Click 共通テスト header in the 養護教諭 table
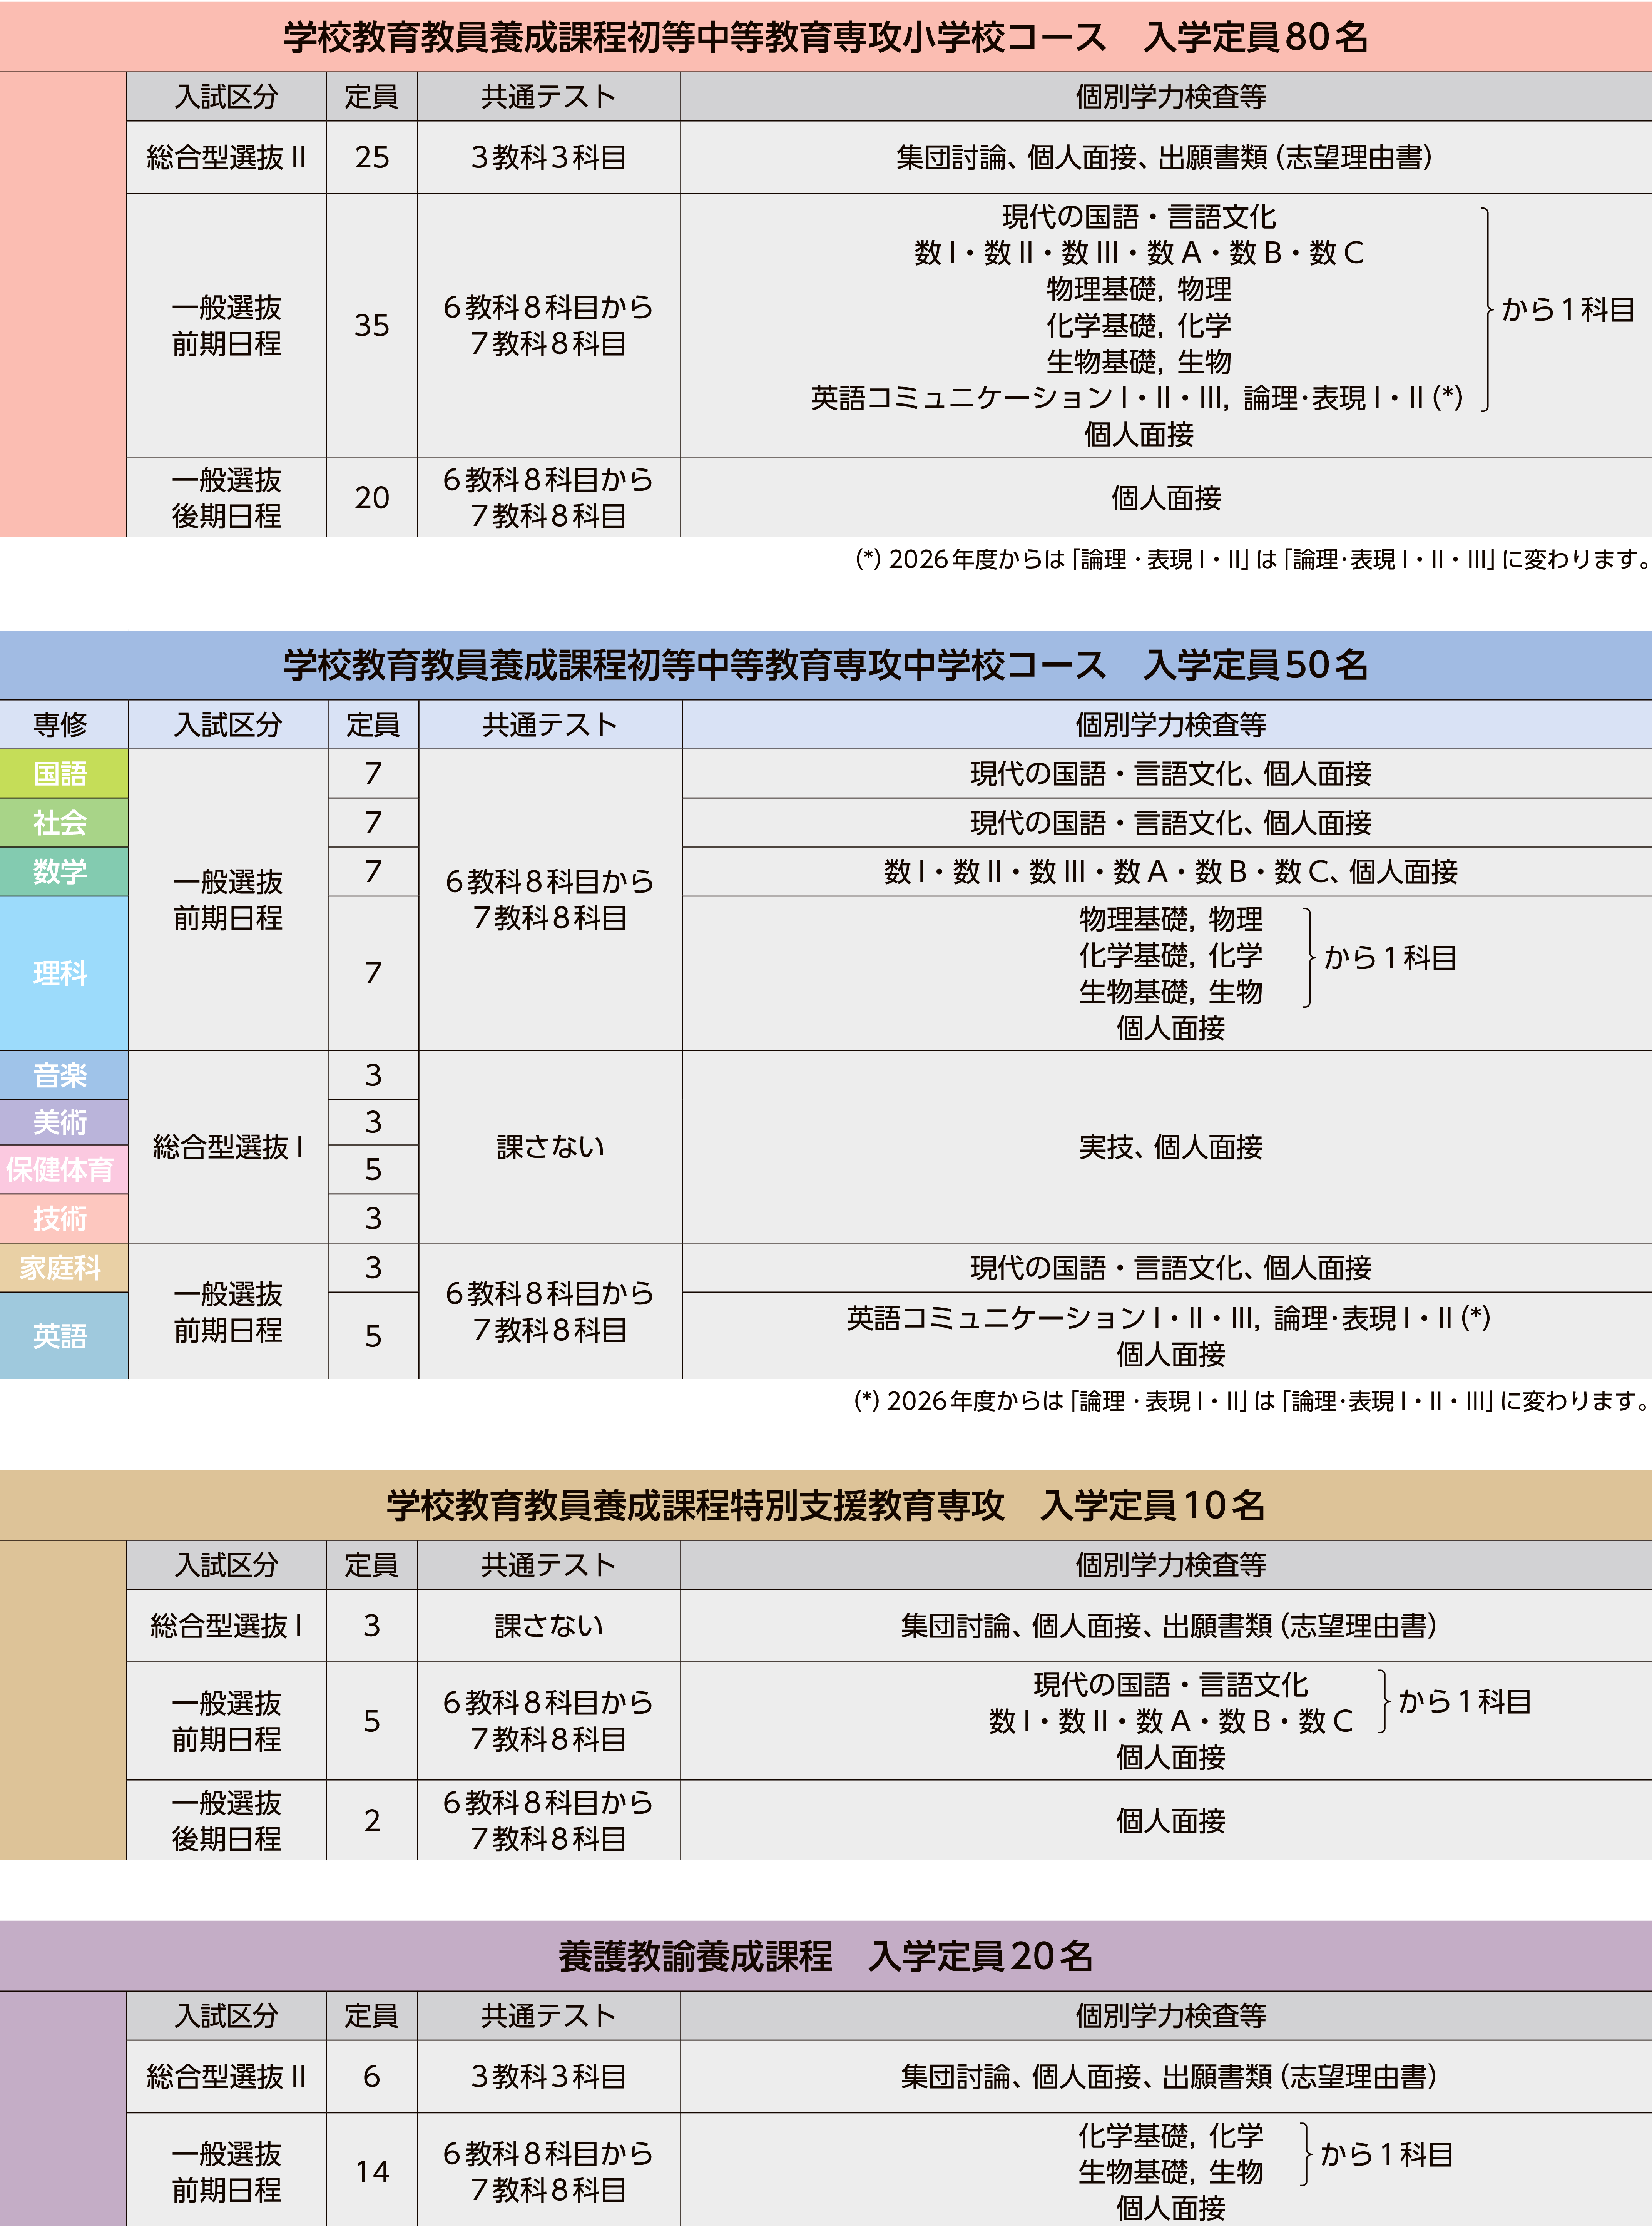Image resolution: width=1652 pixels, height=2226 pixels. coord(549,2015)
